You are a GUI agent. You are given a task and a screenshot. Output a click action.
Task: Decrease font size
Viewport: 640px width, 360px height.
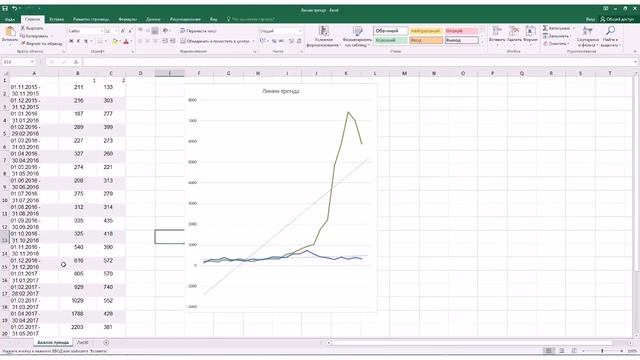click(x=130, y=31)
